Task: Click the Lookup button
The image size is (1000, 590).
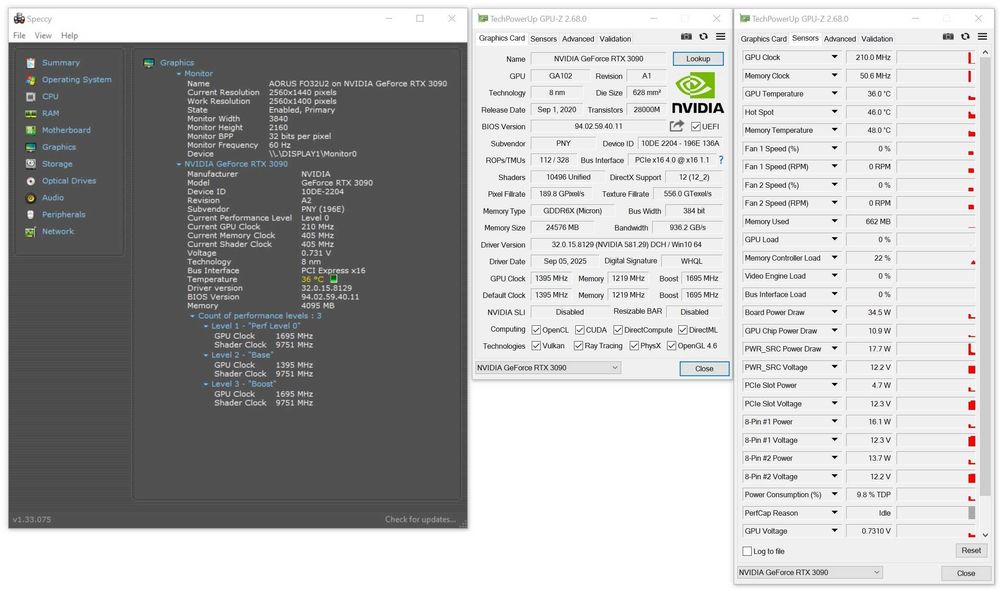Action: (x=698, y=59)
